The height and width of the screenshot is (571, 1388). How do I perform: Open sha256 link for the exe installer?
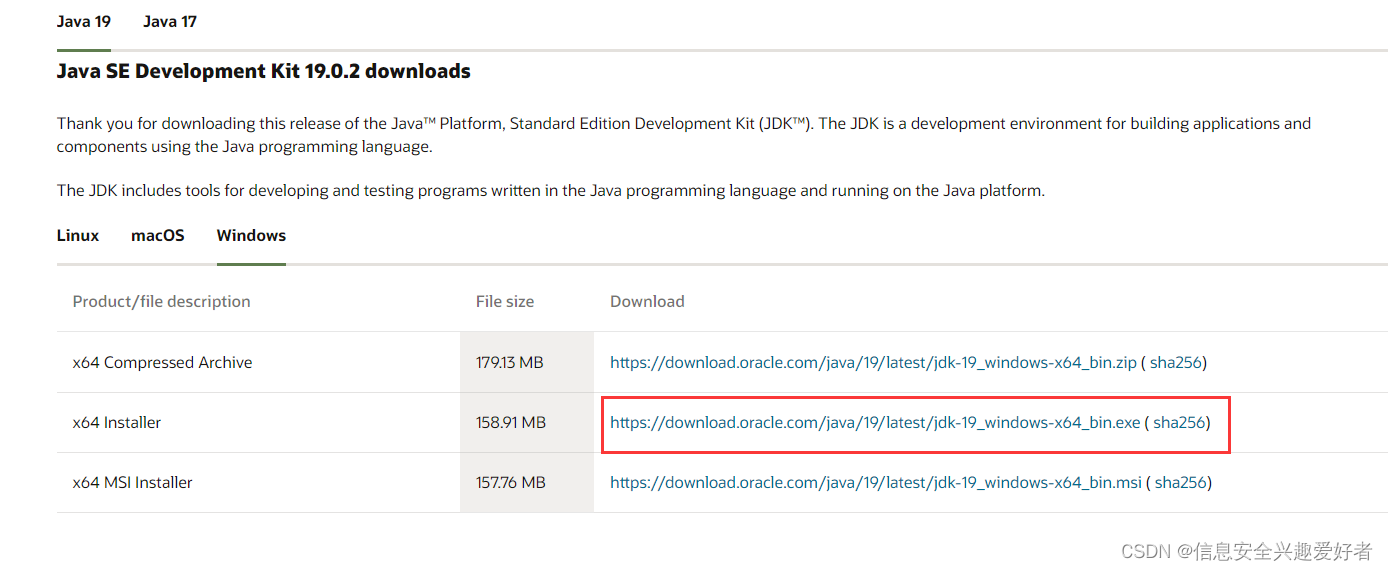1180,422
